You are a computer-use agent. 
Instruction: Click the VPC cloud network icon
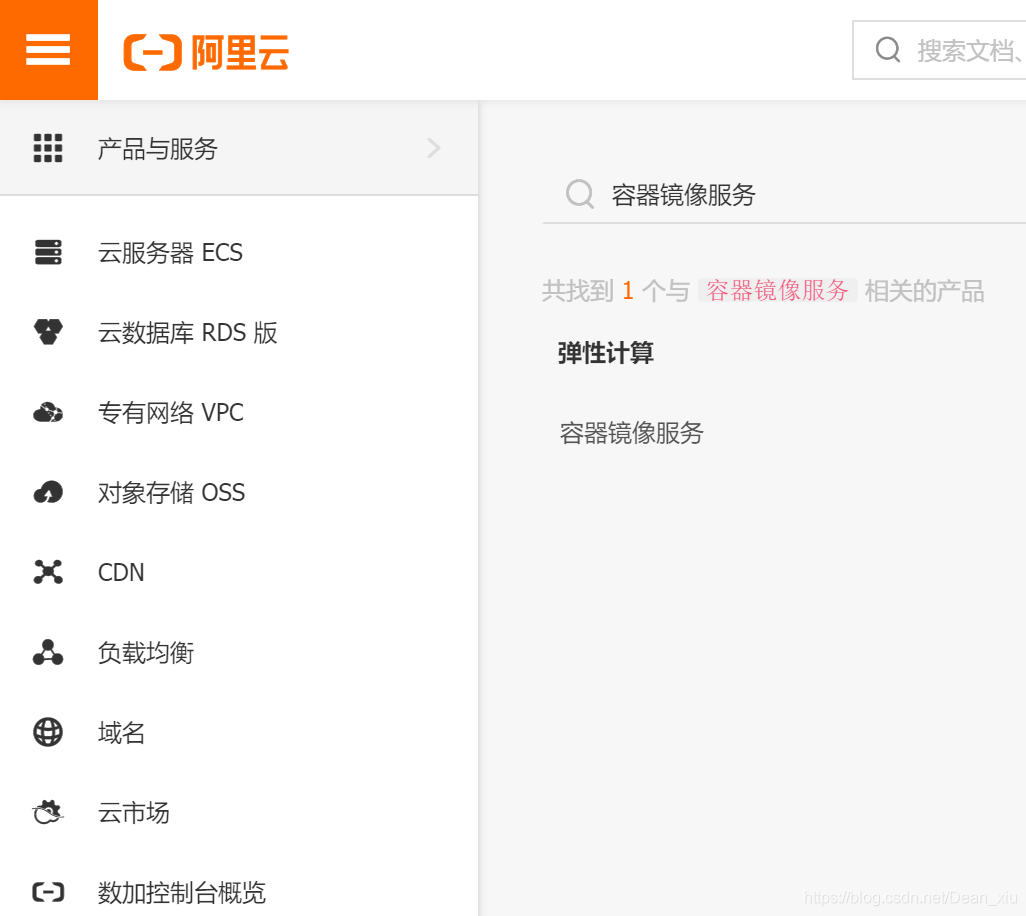click(48, 412)
